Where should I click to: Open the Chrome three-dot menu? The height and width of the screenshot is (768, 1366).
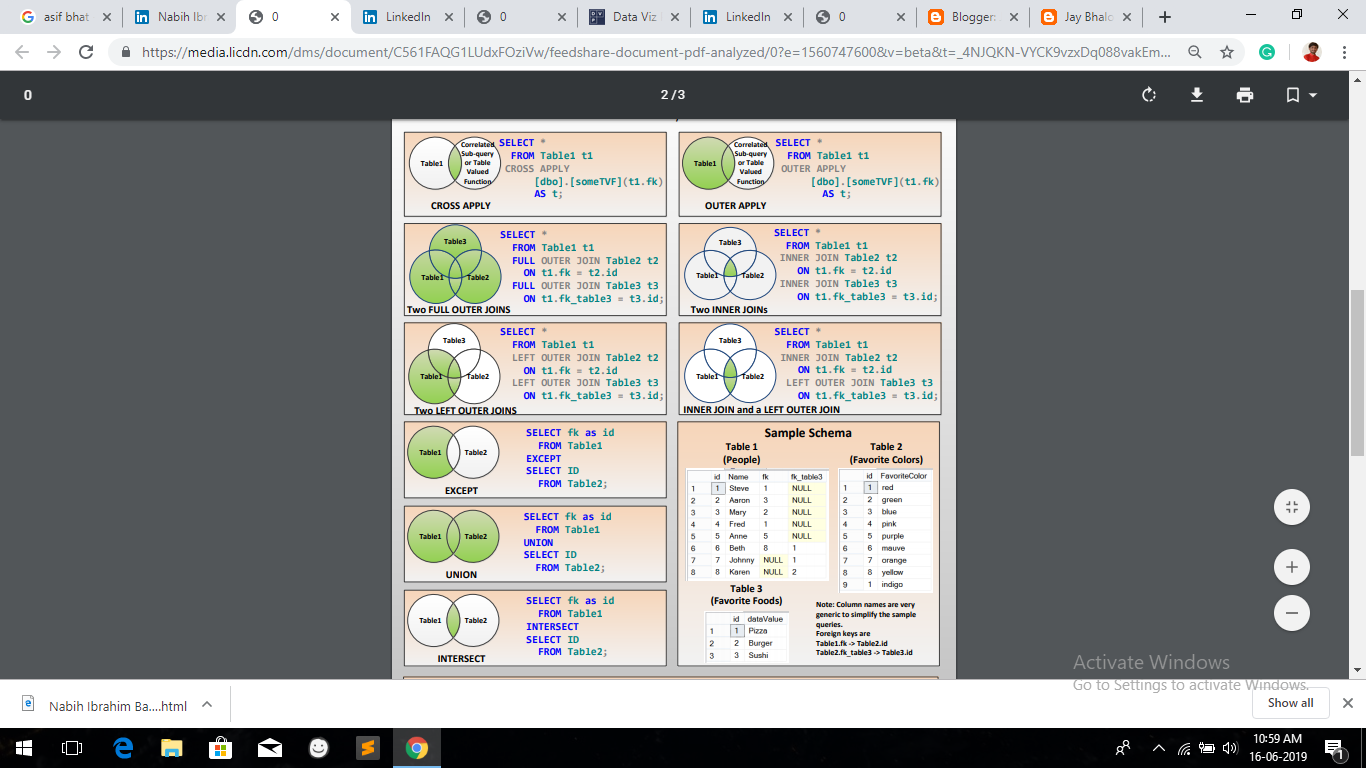pyautogui.click(x=1344, y=52)
